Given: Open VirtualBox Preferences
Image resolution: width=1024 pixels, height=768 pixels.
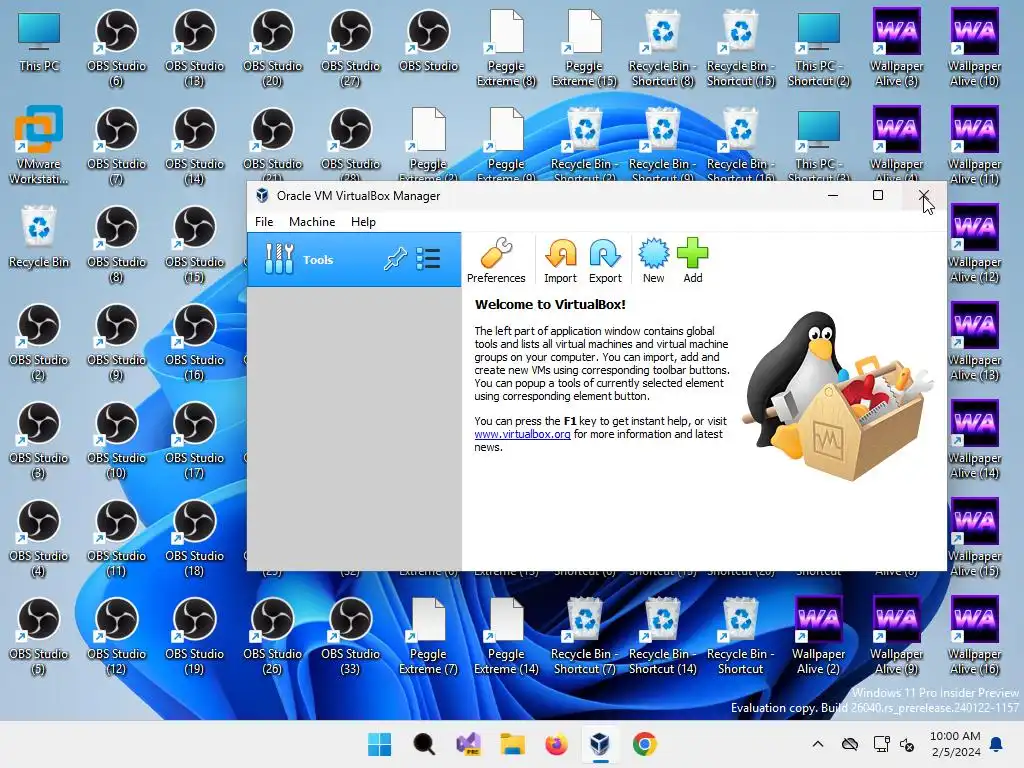Looking at the screenshot, I should pyautogui.click(x=496, y=261).
